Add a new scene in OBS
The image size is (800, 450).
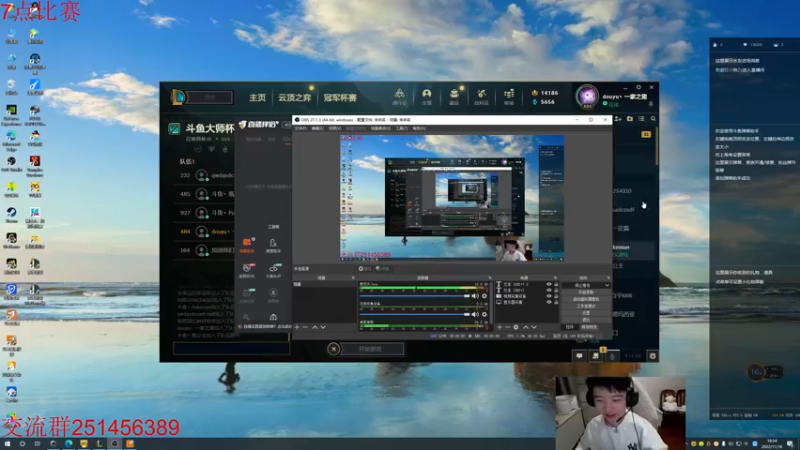pos(297,327)
